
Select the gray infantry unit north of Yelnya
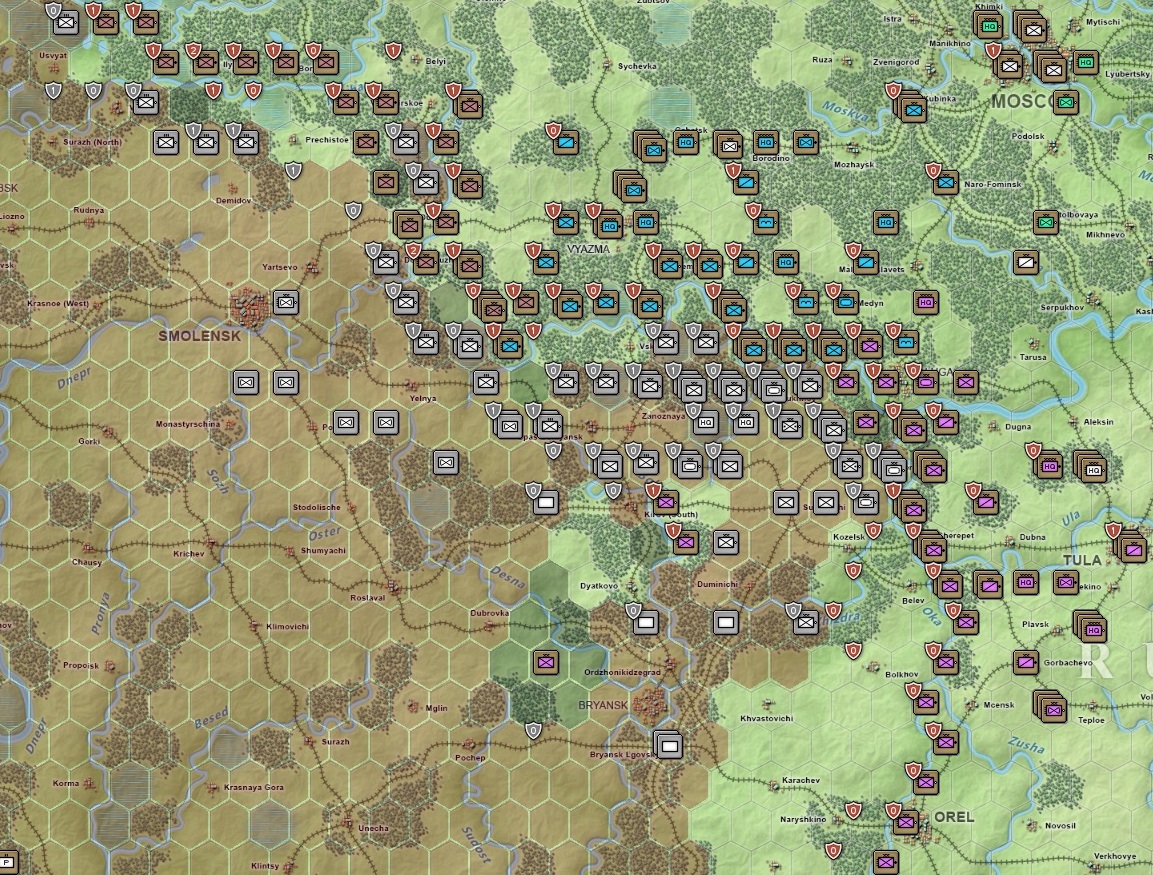point(486,382)
